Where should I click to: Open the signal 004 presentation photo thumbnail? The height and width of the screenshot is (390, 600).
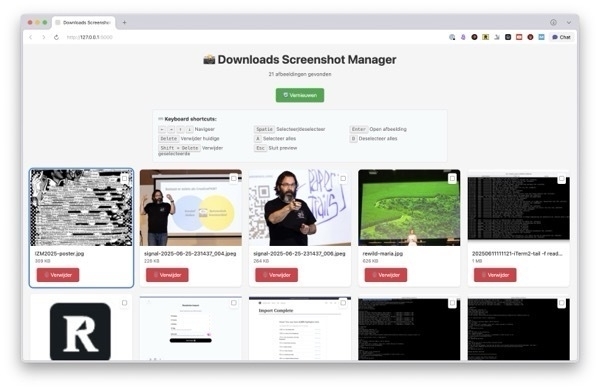pyautogui.click(x=191, y=207)
